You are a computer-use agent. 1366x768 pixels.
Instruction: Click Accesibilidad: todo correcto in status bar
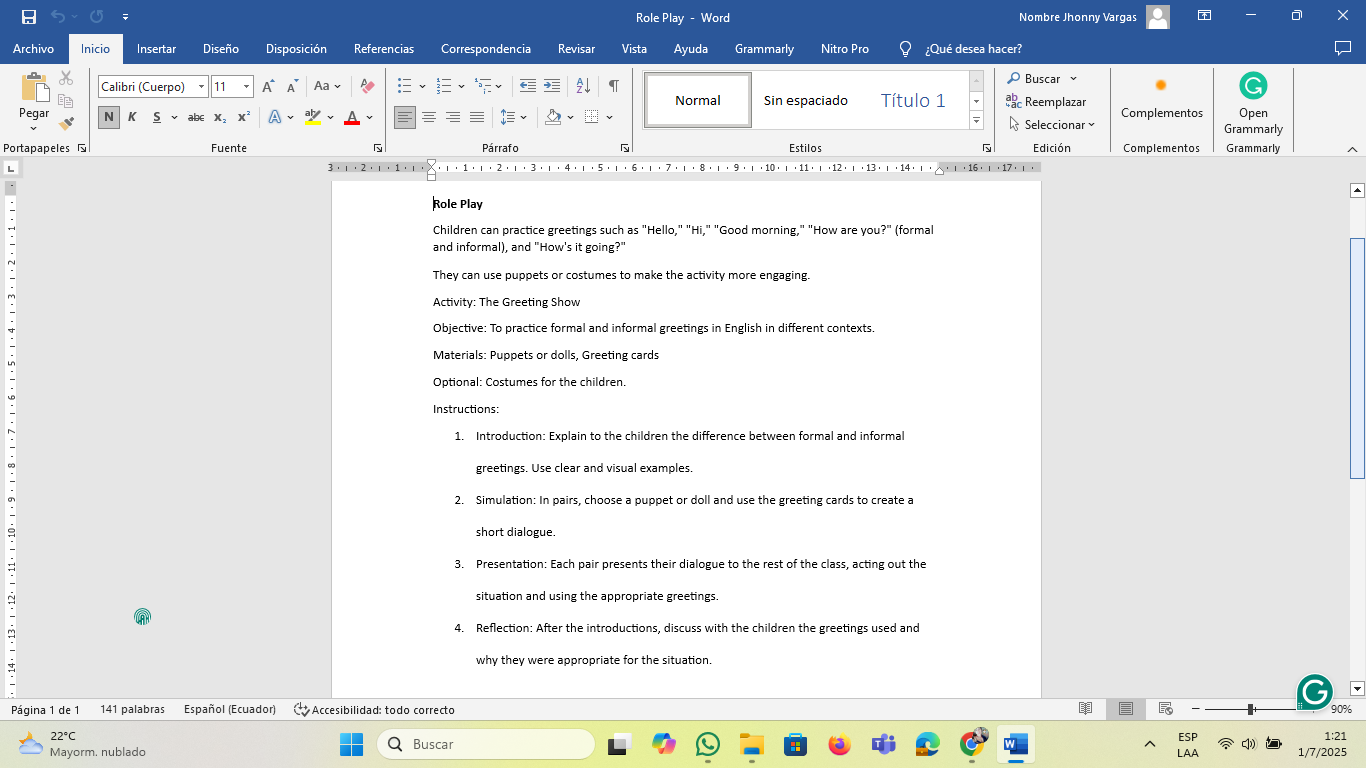(374, 710)
